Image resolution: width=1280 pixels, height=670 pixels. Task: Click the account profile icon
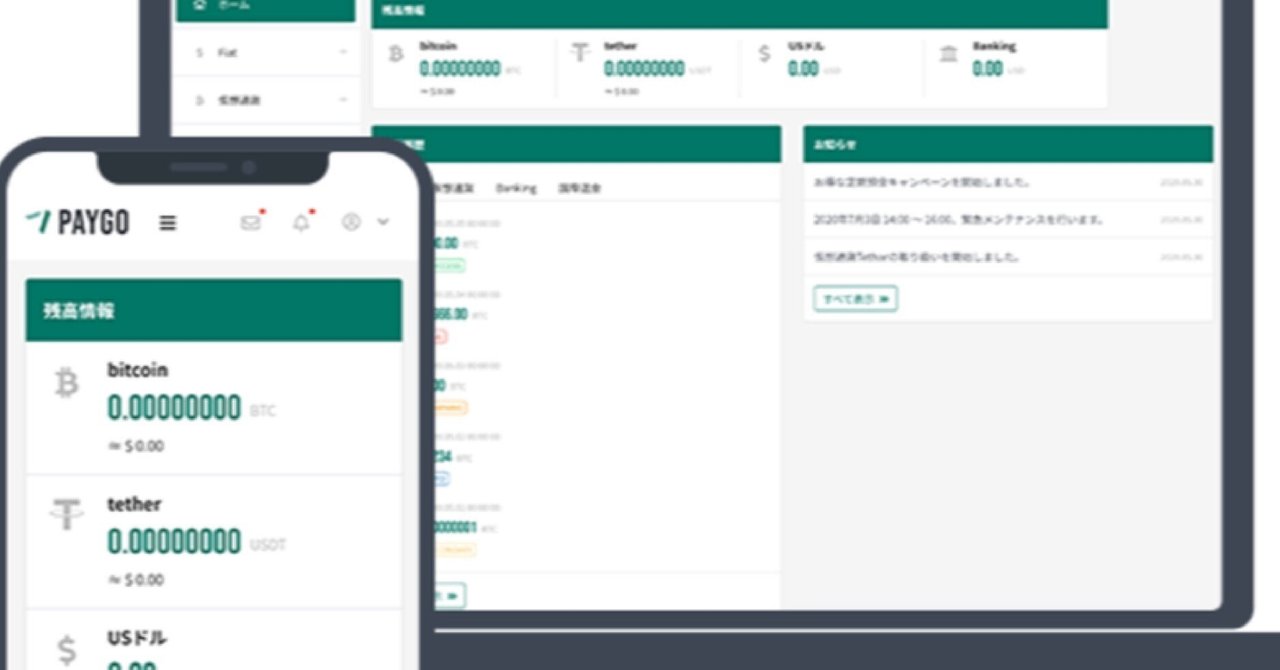352,224
